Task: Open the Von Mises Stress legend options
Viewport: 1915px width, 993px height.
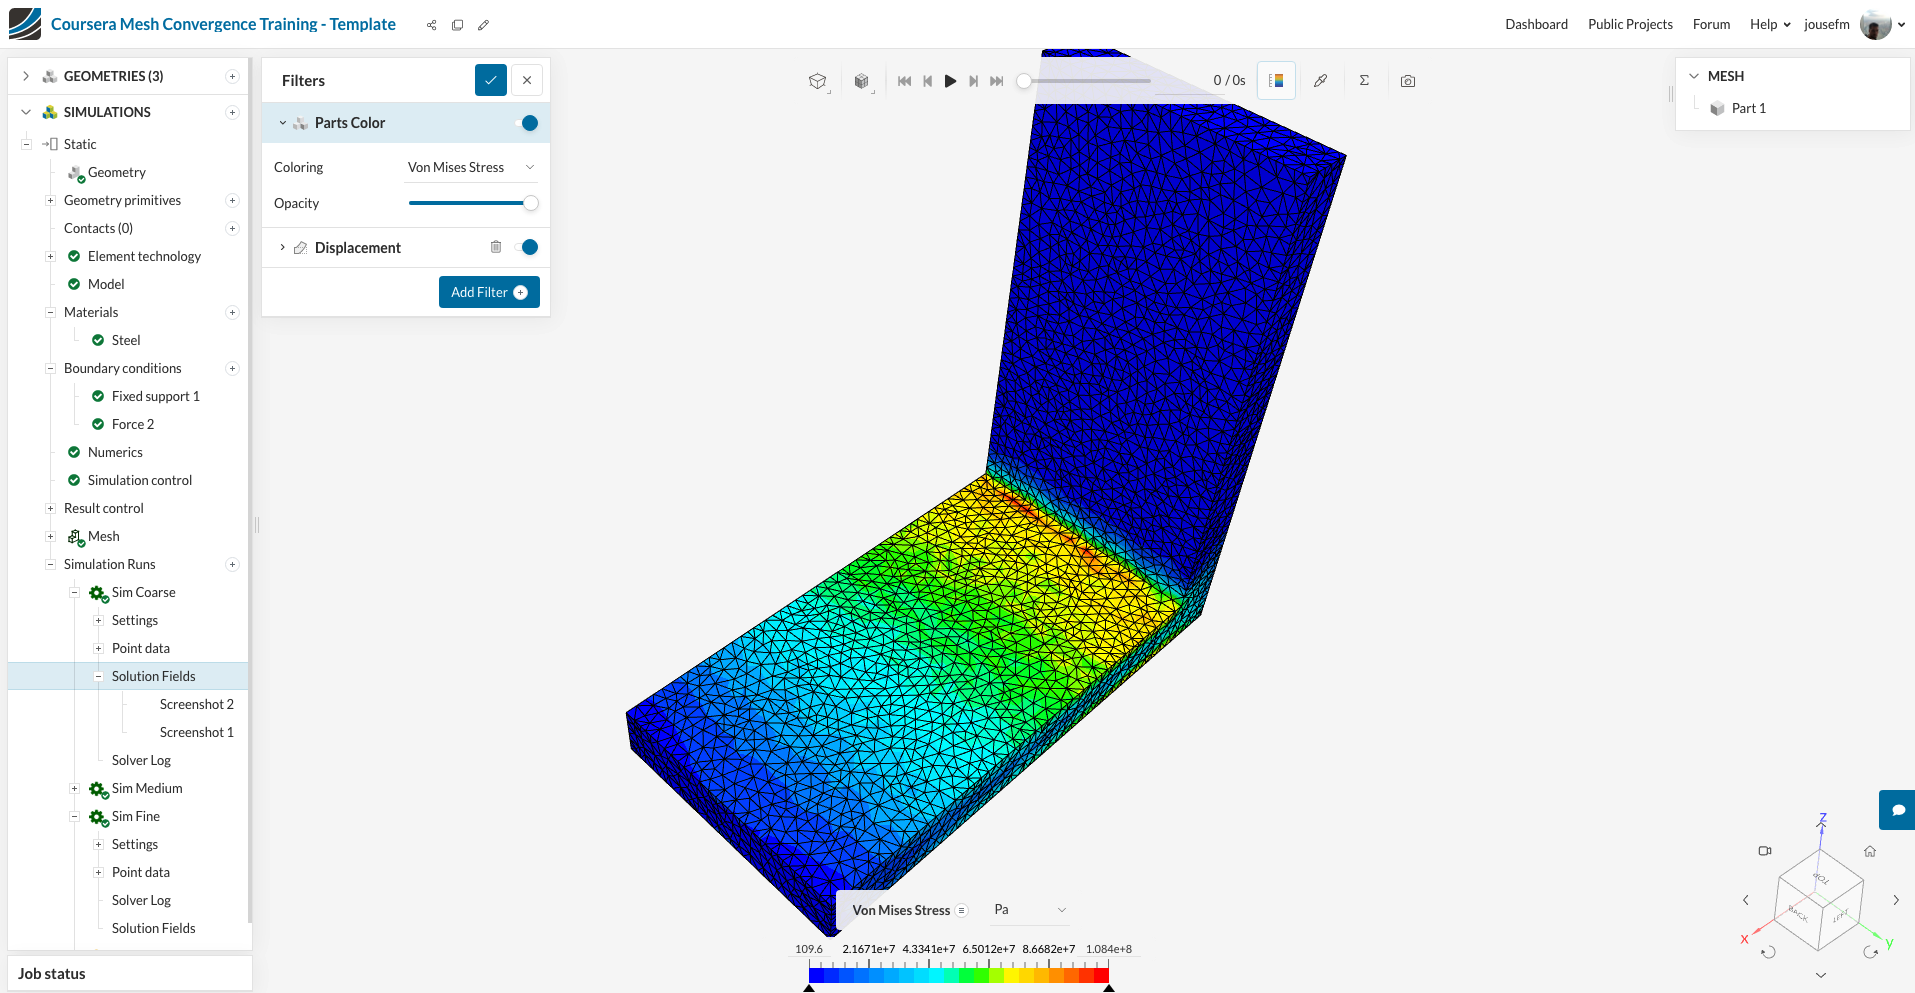Action: (961, 910)
